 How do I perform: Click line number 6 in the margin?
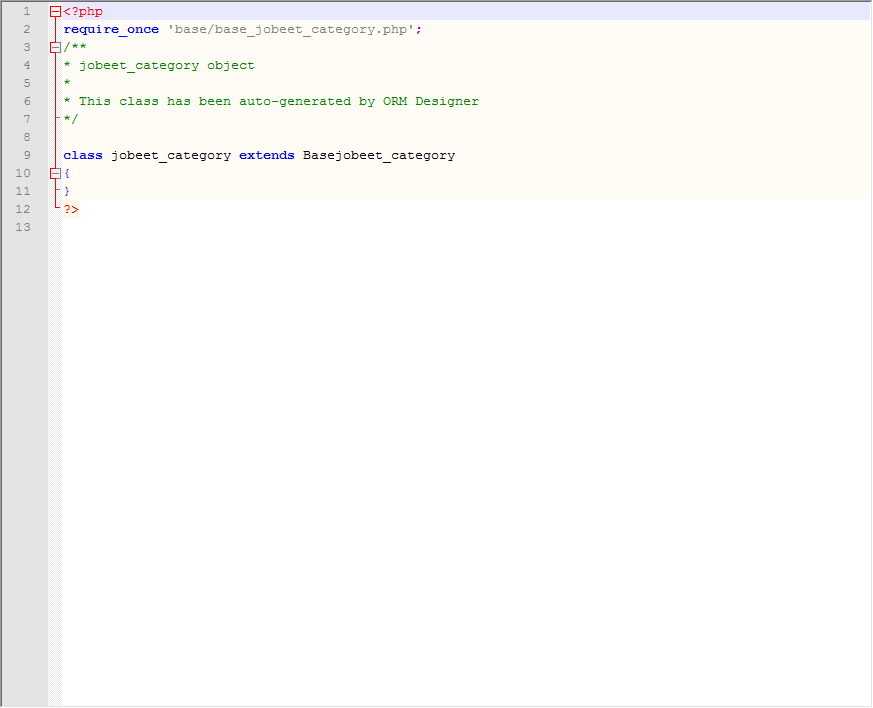pos(27,102)
